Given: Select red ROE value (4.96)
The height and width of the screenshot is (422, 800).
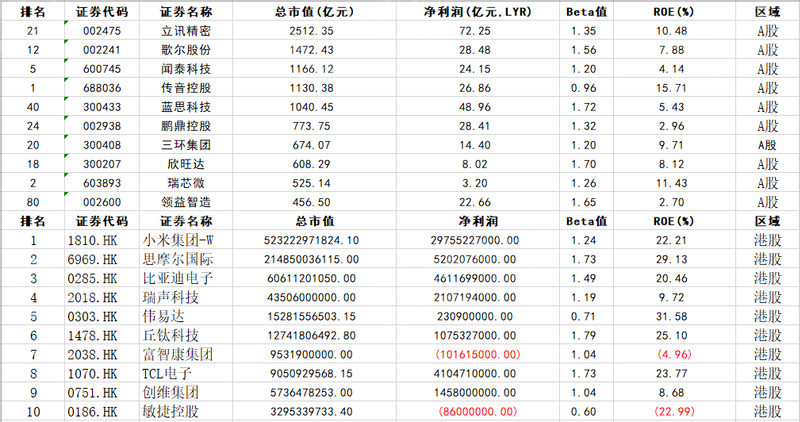Looking at the screenshot, I should pyautogui.click(x=673, y=354).
